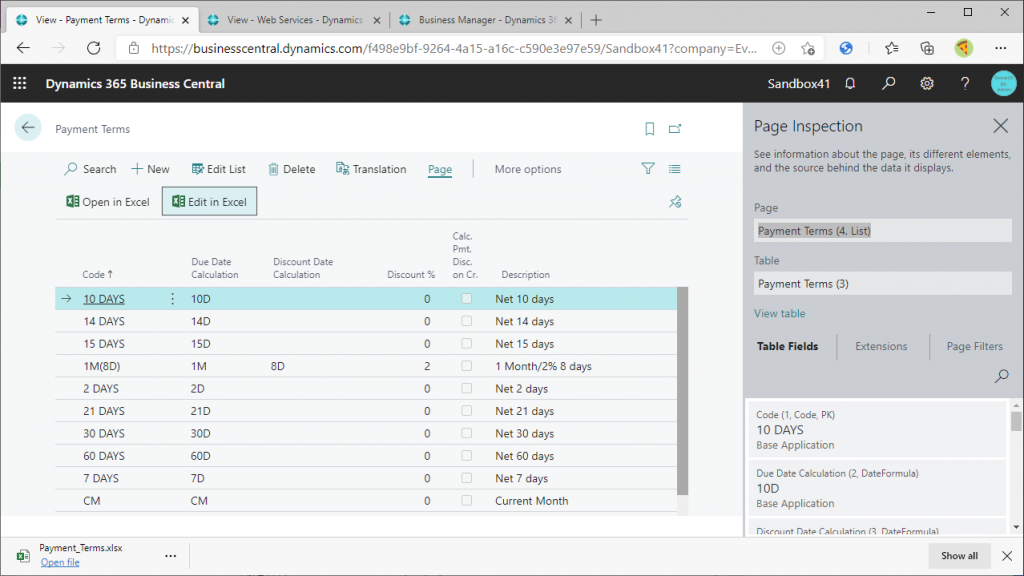Viewport: 1024px width, 576px height.
Task: Click the payment terms list vertical scrollbar
Action: tap(682, 391)
